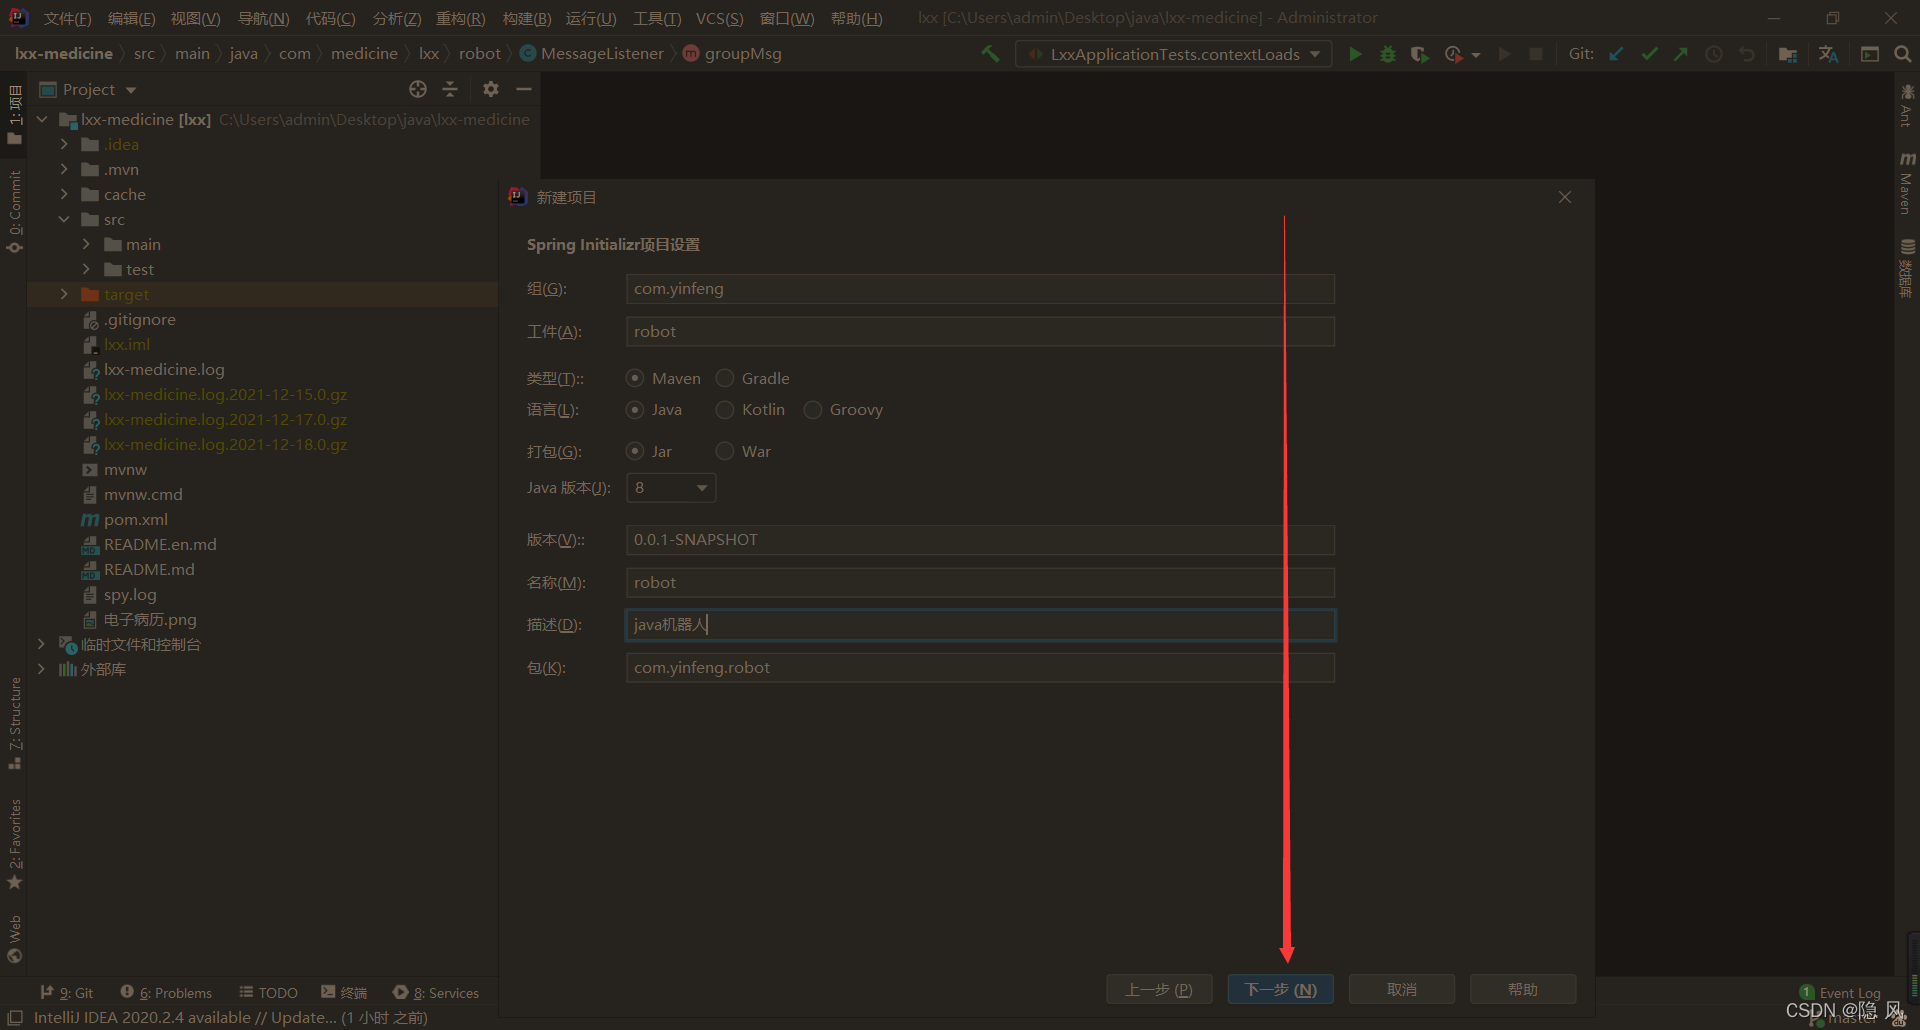1920x1030 pixels.
Task: Click the green Run icon in toolbar
Action: 1355,54
